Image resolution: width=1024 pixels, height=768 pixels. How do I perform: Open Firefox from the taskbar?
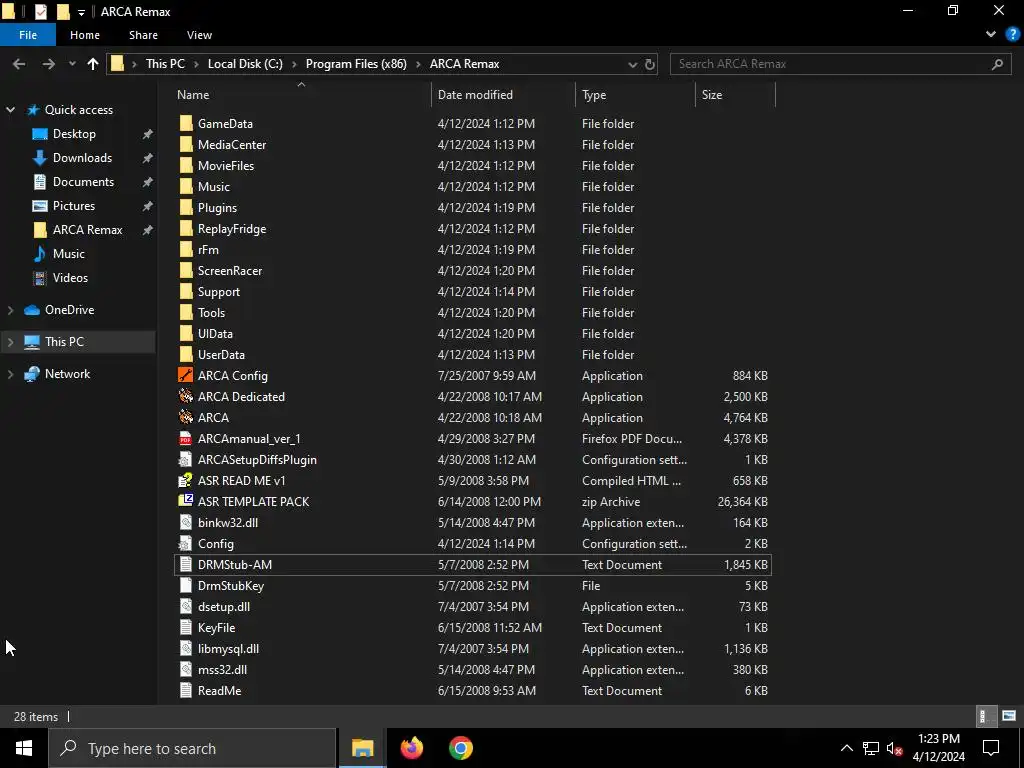(x=411, y=748)
